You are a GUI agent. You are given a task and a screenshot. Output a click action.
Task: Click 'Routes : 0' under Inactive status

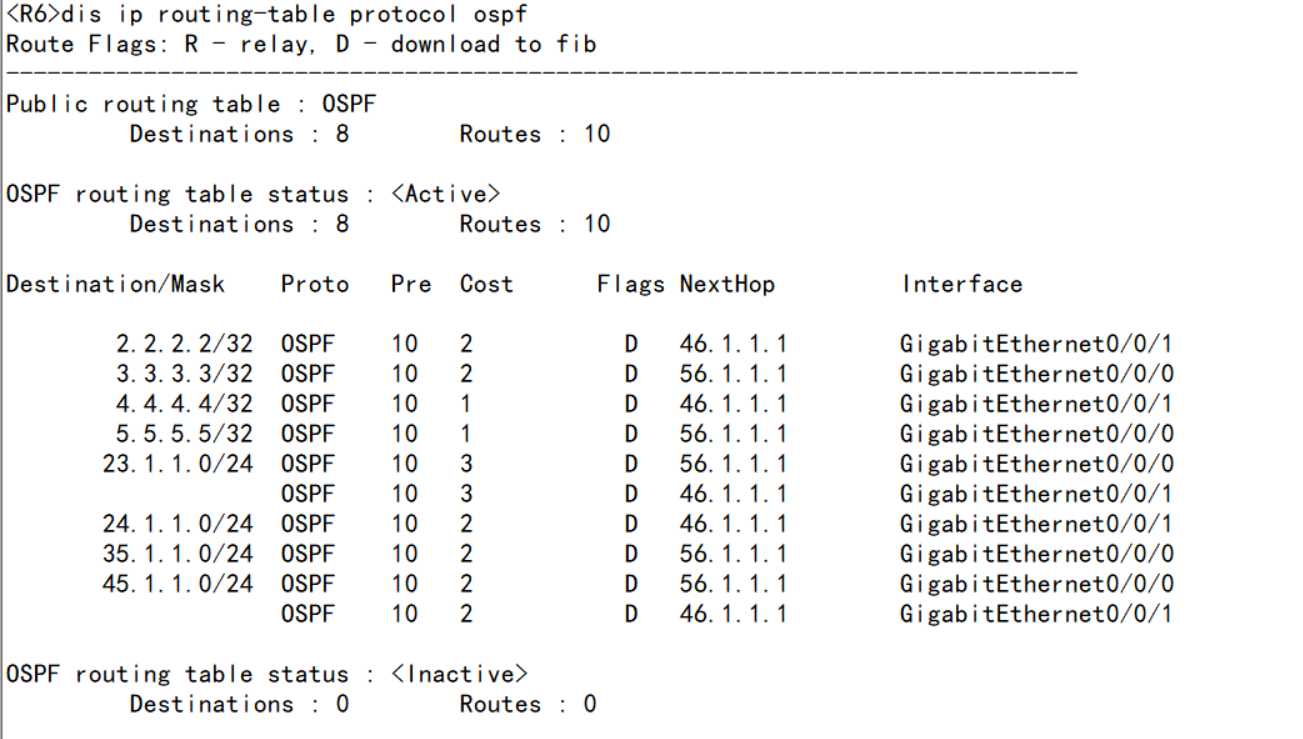coord(528,705)
